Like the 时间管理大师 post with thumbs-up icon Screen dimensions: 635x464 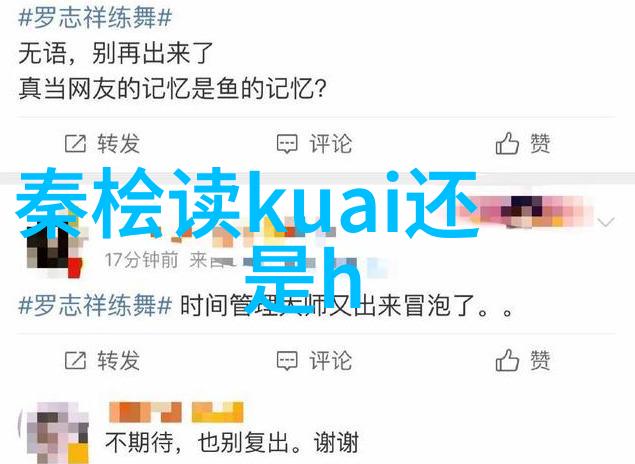coord(507,360)
